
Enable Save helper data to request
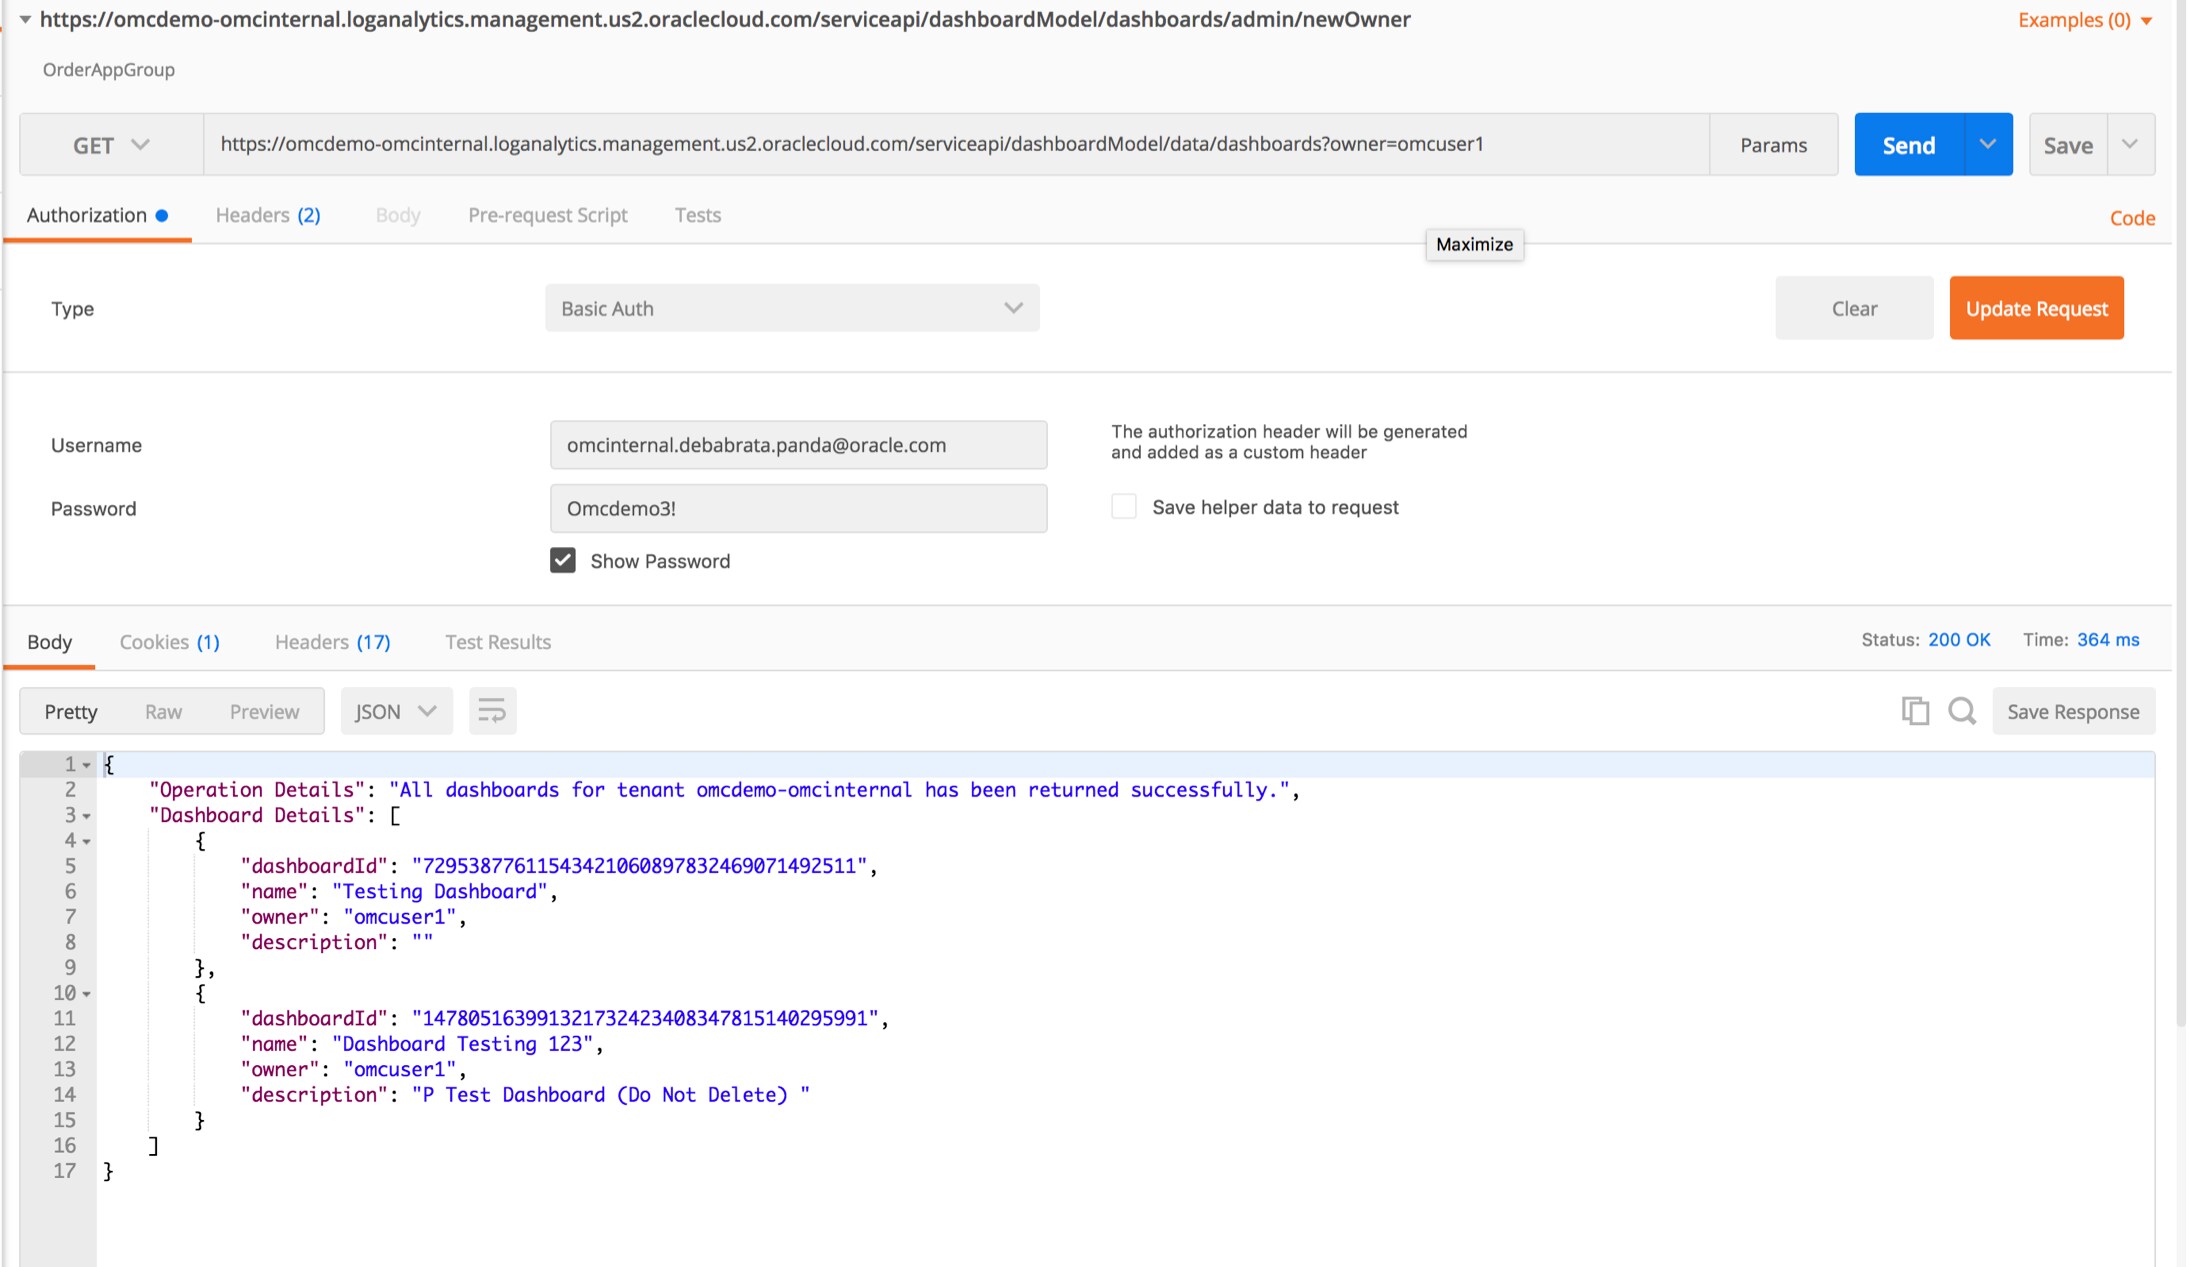[1124, 507]
